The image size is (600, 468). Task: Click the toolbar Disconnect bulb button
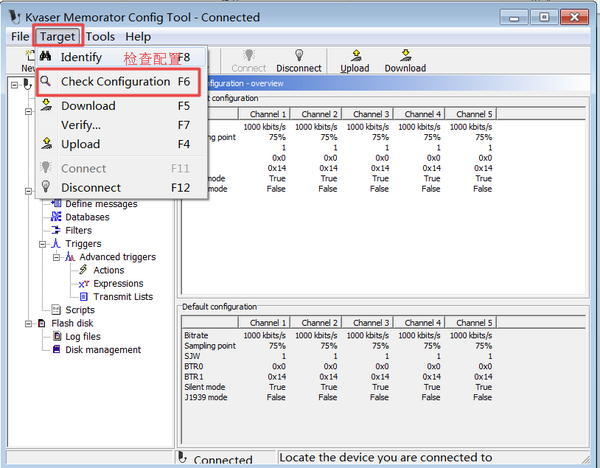299,60
